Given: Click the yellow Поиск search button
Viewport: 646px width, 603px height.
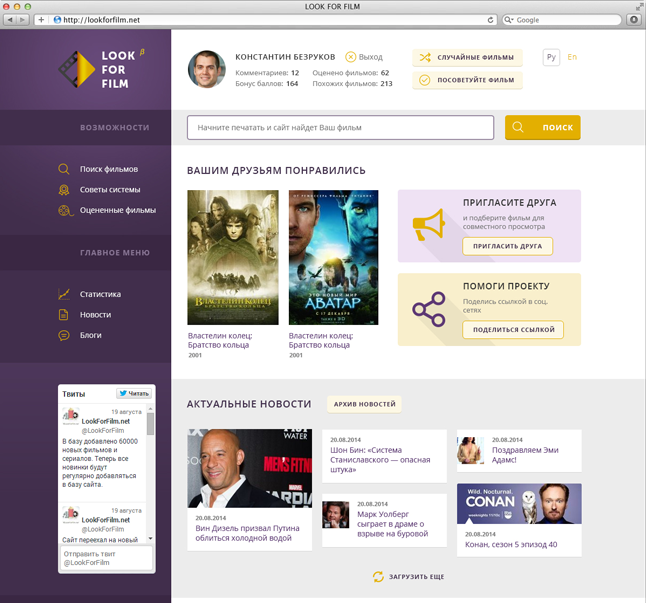Looking at the screenshot, I should pyautogui.click(x=543, y=128).
